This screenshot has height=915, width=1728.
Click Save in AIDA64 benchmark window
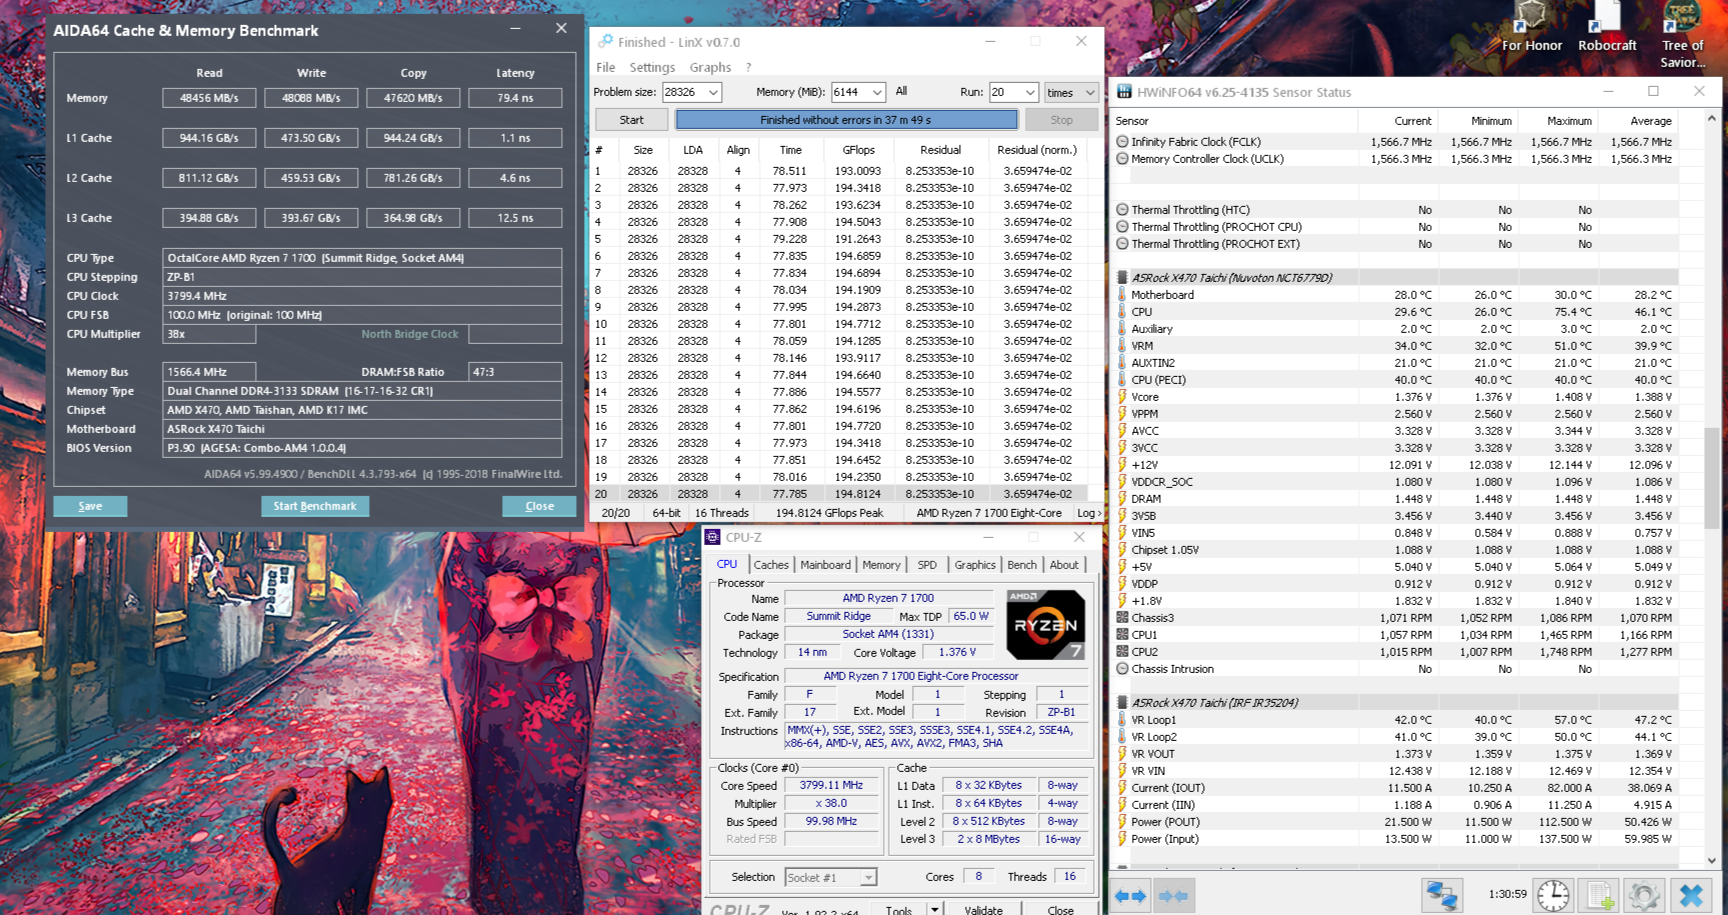[90, 506]
